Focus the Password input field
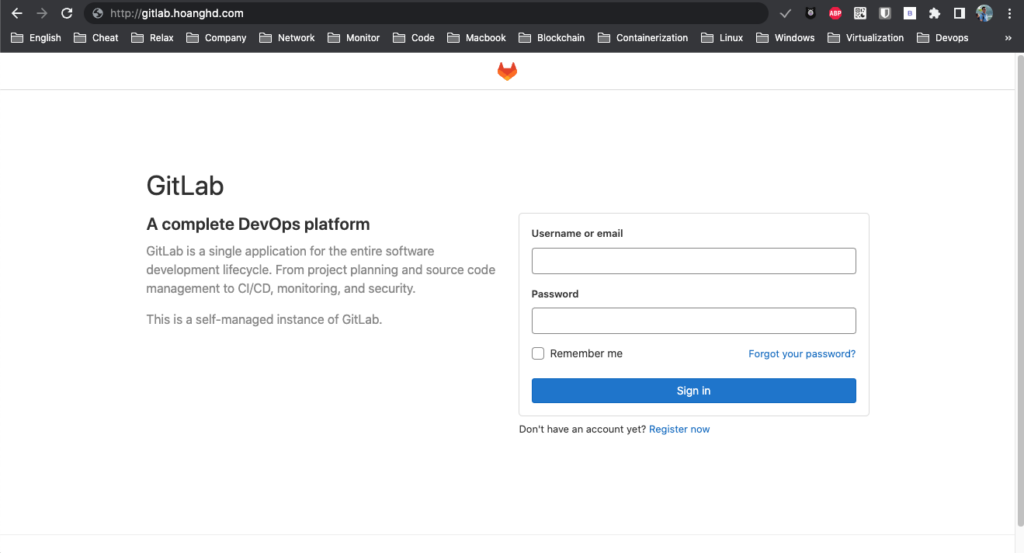 click(694, 321)
